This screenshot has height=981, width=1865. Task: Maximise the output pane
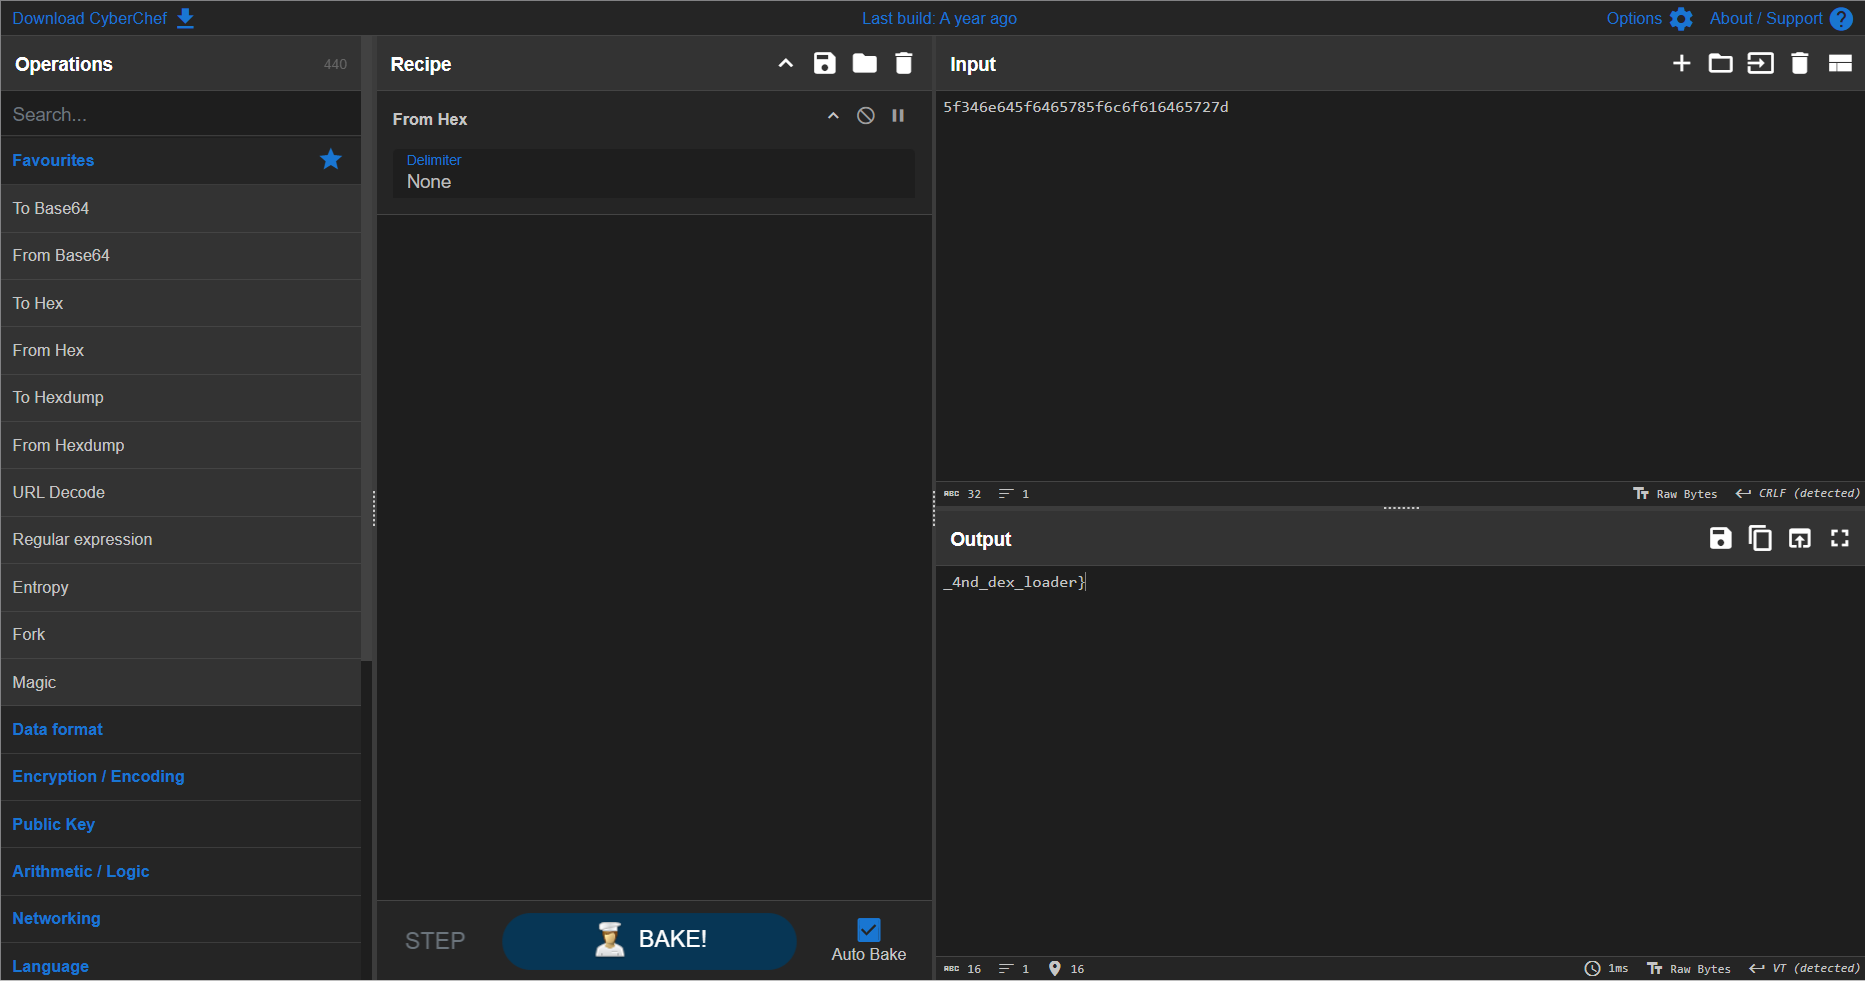tap(1839, 539)
